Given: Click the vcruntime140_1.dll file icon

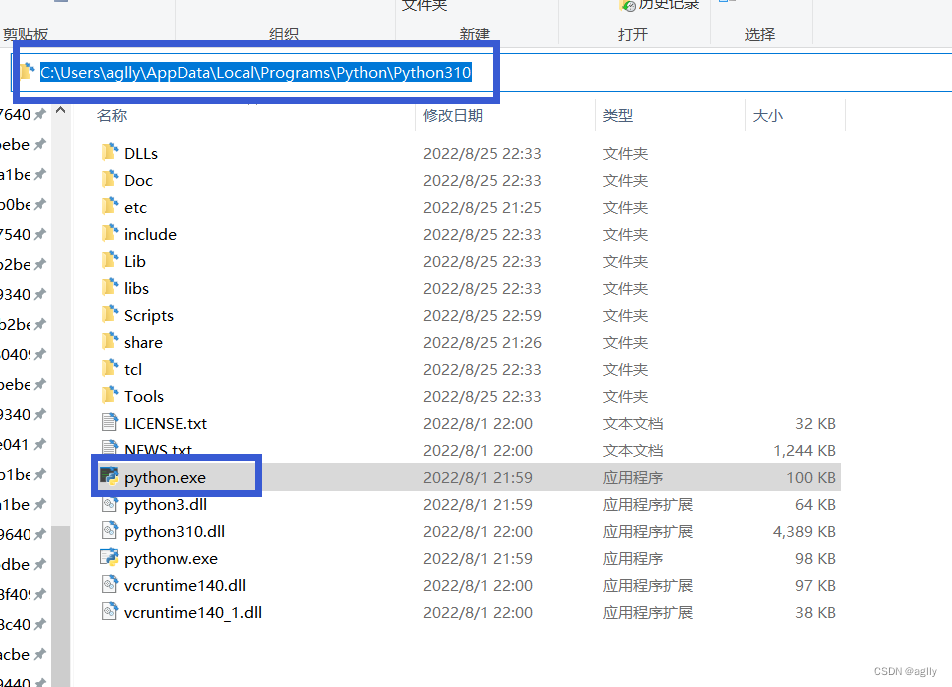Looking at the screenshot, I should tap(110, 611).
